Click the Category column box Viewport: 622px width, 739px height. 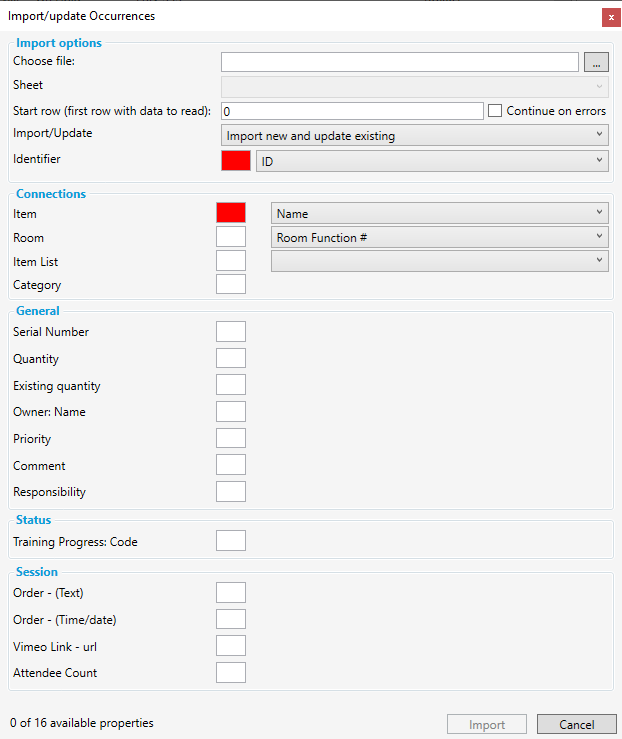click(x=231, y=285)
